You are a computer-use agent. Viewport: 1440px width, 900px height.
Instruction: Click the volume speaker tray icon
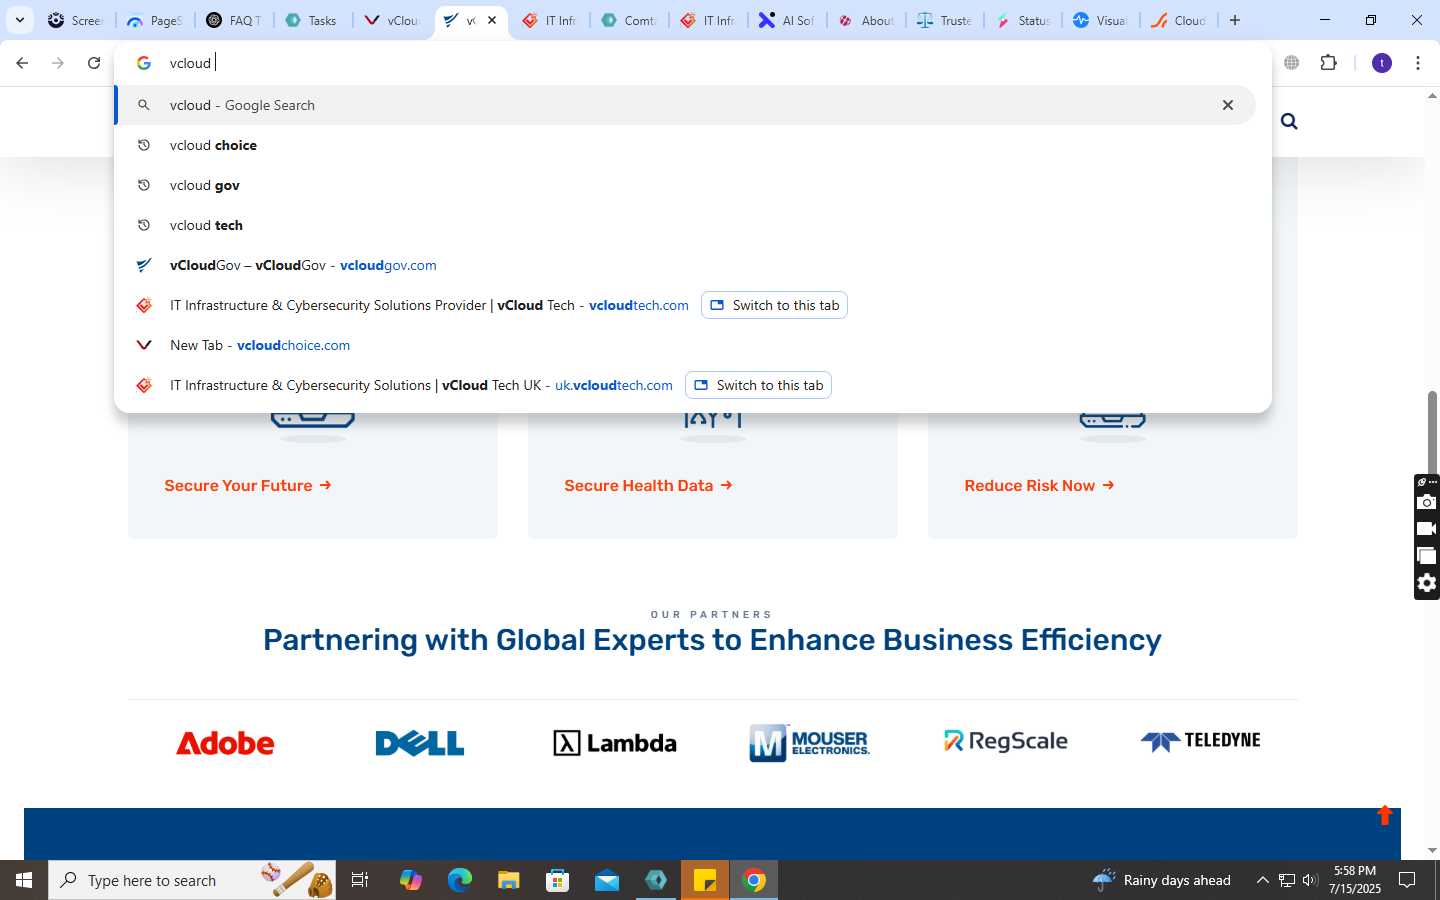click(1310, 880)
